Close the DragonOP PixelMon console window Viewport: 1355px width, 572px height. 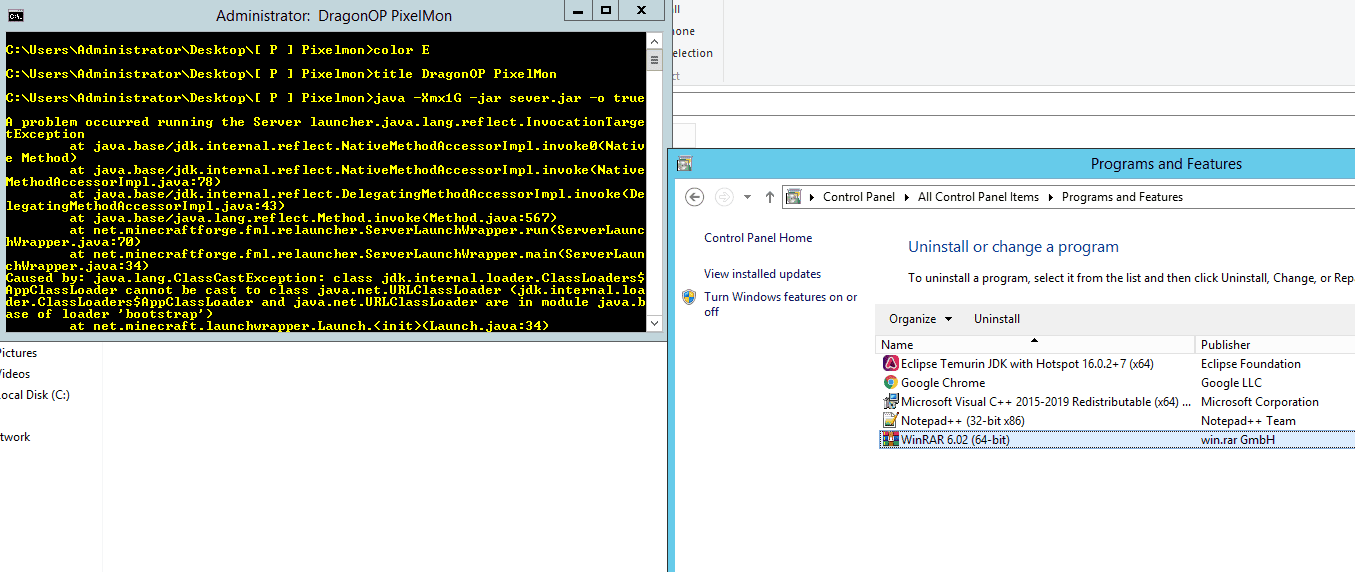click(x=641, y=11)
